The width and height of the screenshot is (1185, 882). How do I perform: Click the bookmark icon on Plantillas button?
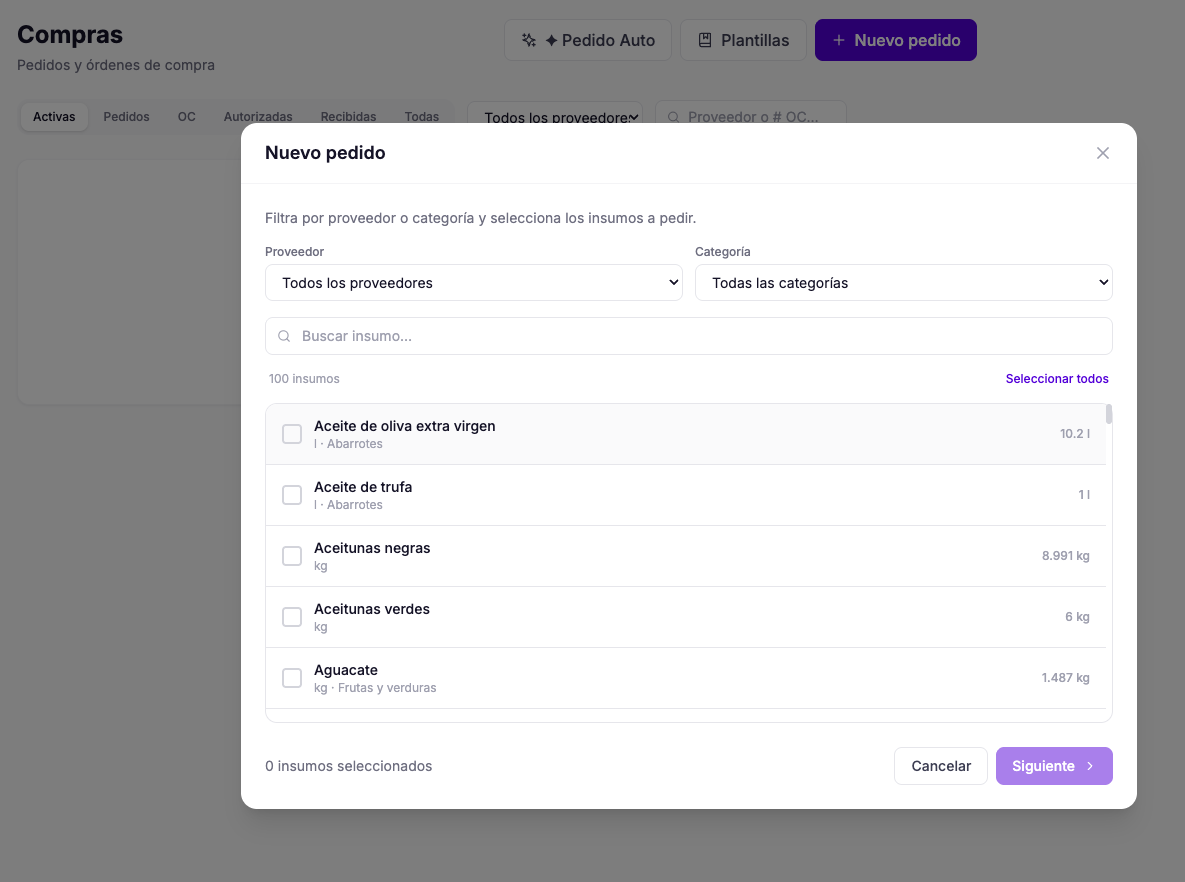704,40
